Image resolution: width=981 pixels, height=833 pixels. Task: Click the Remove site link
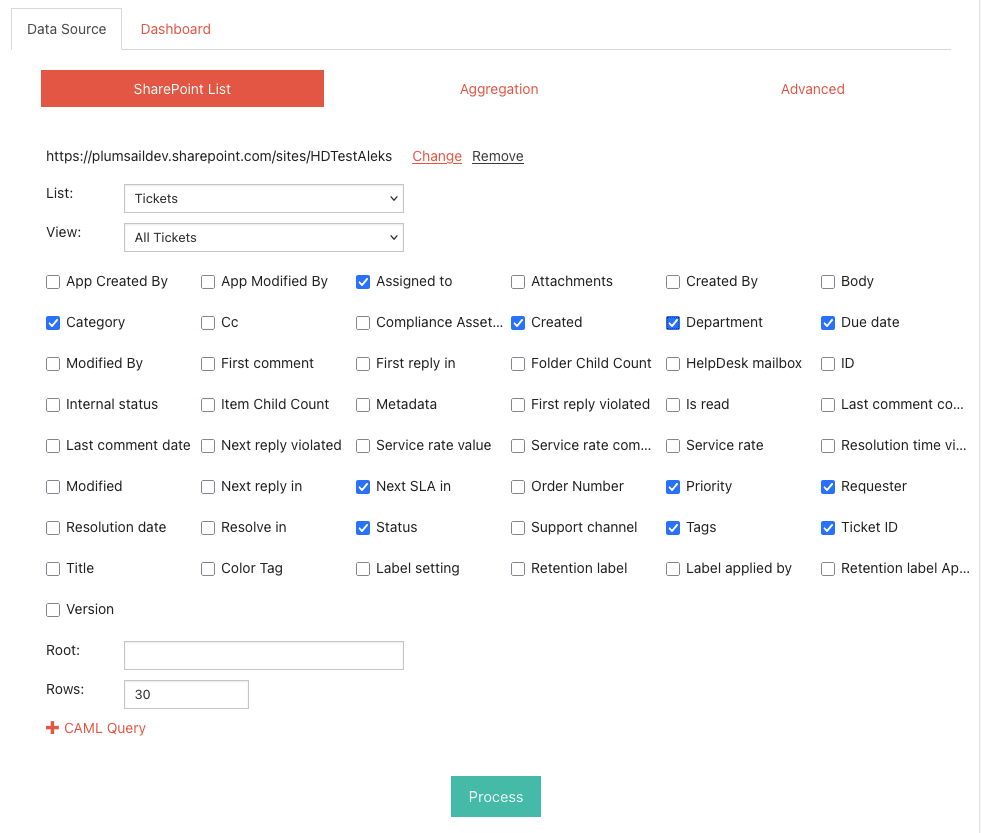pyautogui.click(x=497, y=156)
